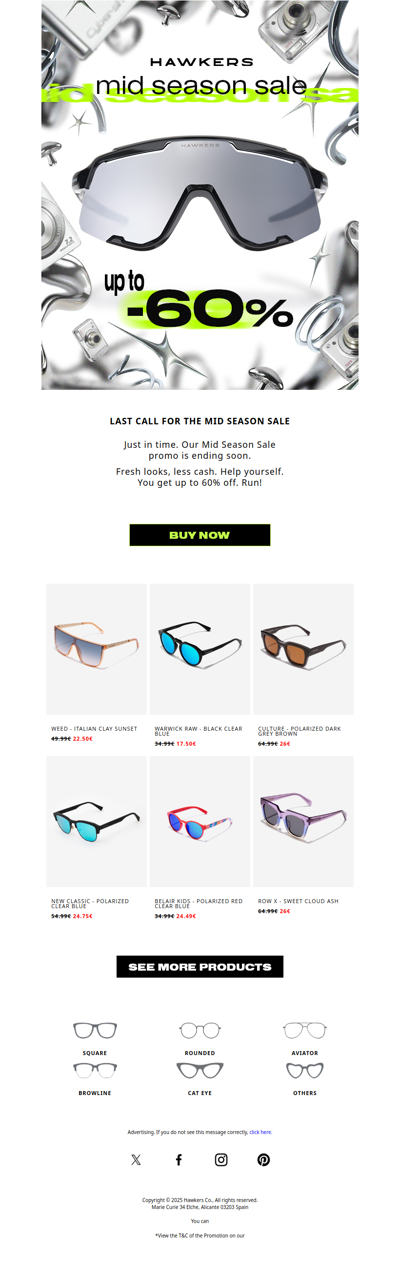Open the New Classic Polarized Clear Blue image
The height and width of the screenshot is (1264, 400).
click(96, 821)
